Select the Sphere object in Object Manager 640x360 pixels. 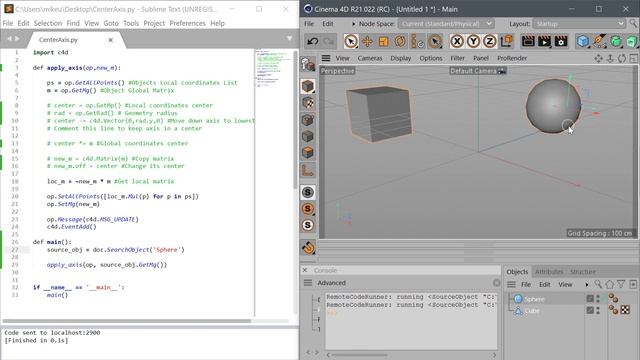pos(534,299)
